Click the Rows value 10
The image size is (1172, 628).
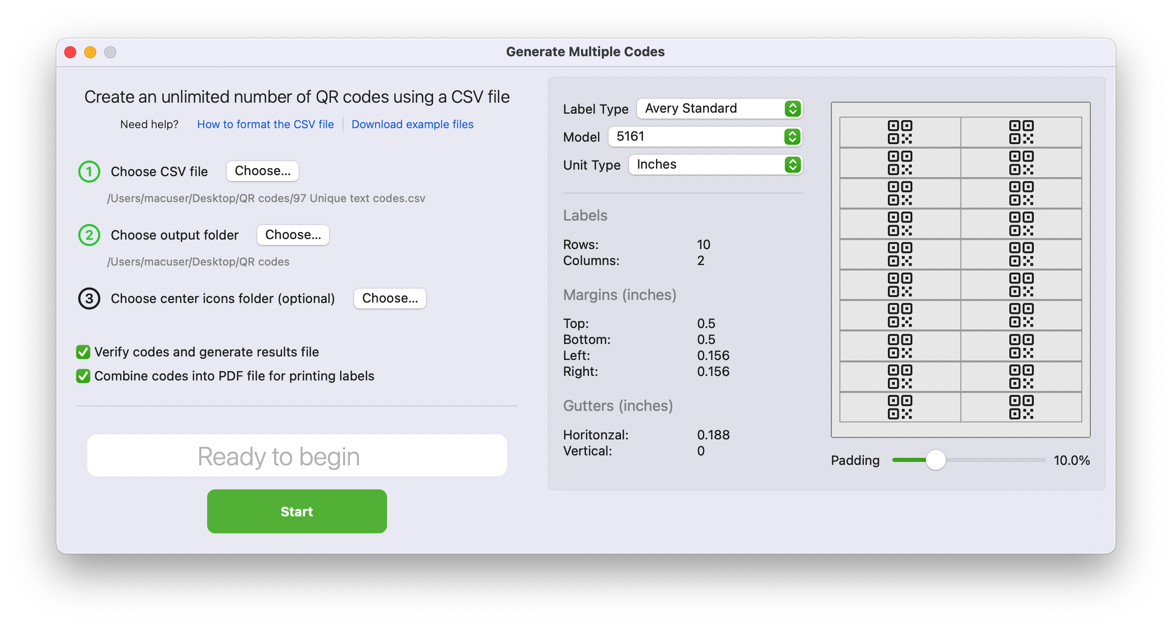click(703, 244)
